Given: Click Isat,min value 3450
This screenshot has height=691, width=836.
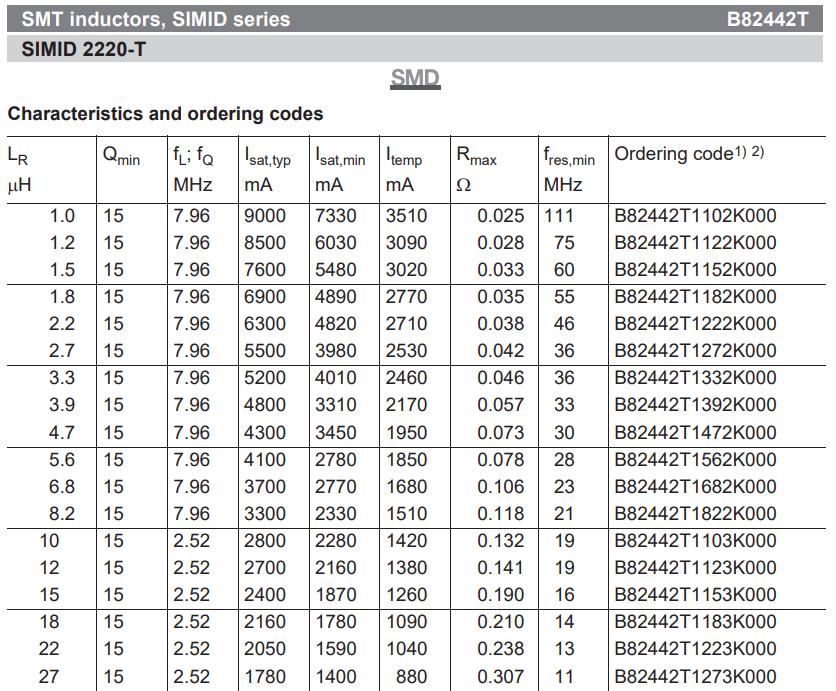Looking at the screenshot, I should click(x=335, y=432).
